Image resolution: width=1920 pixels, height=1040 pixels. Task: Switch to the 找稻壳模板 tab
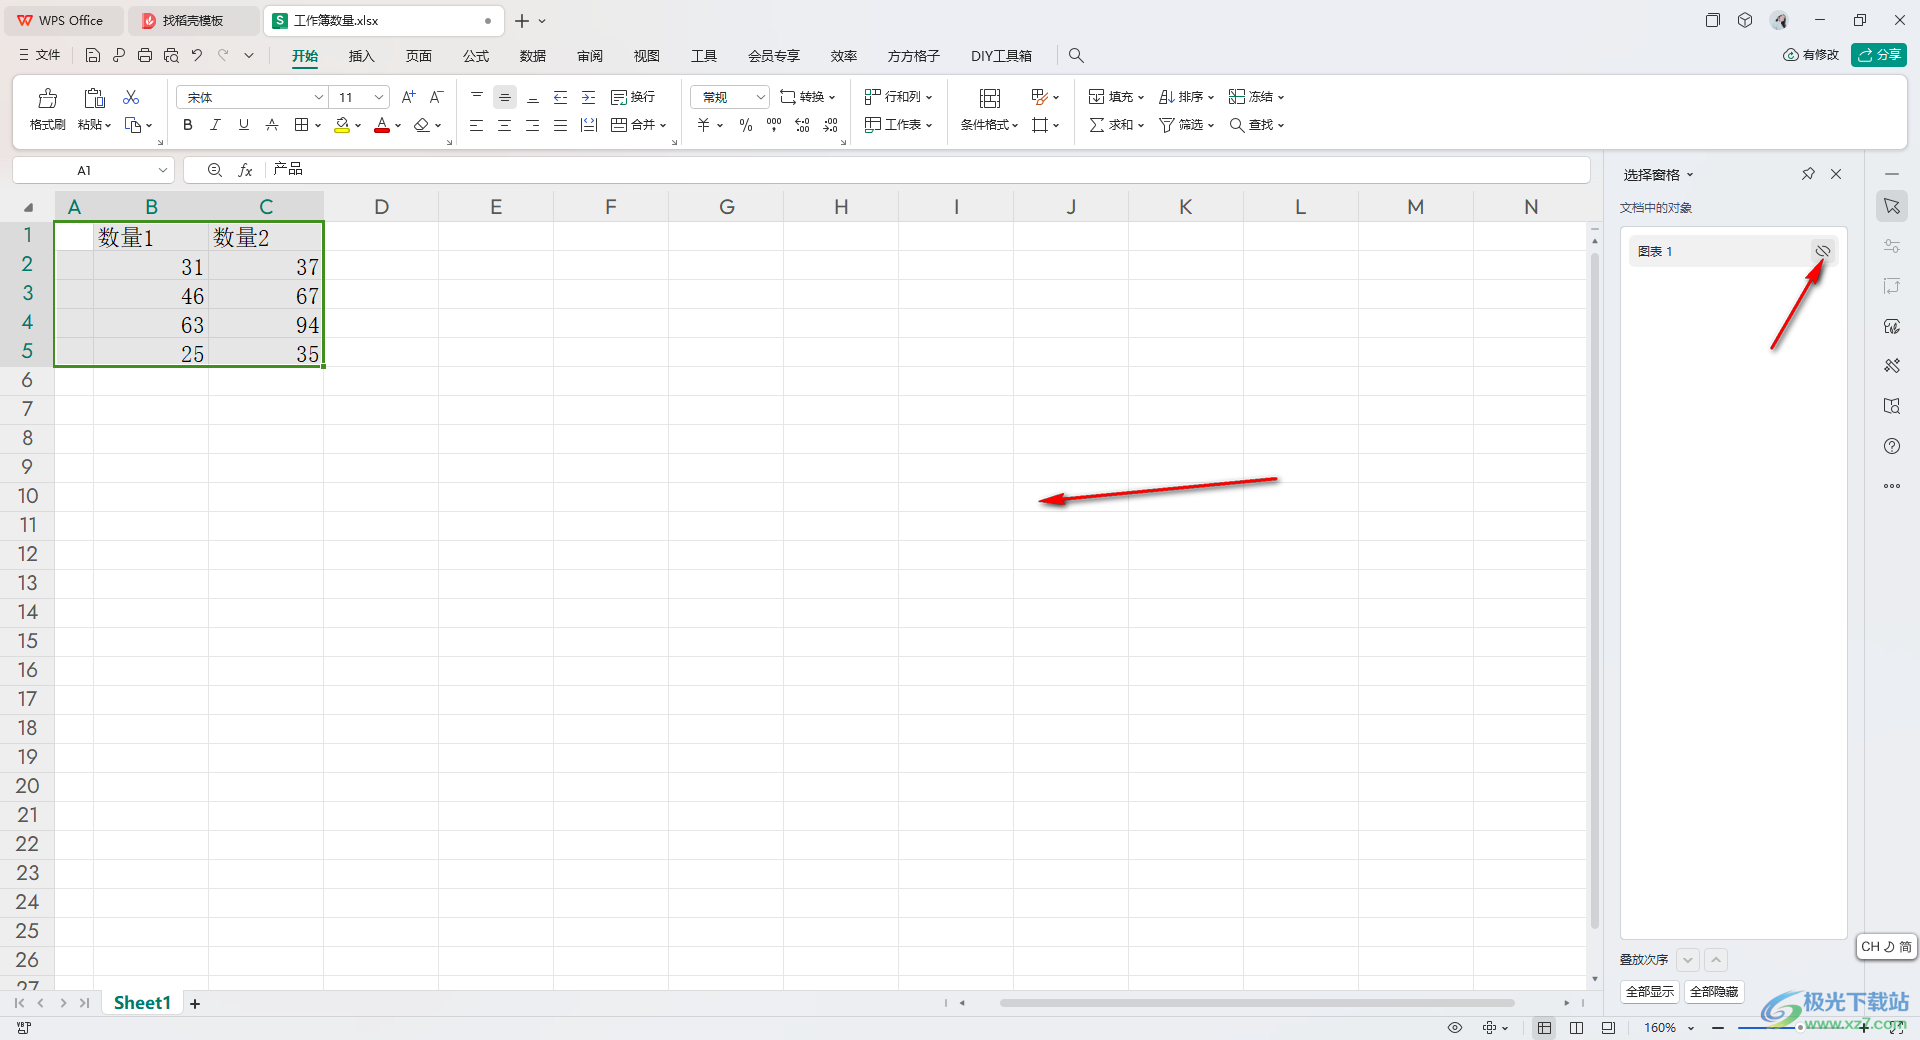193,20
